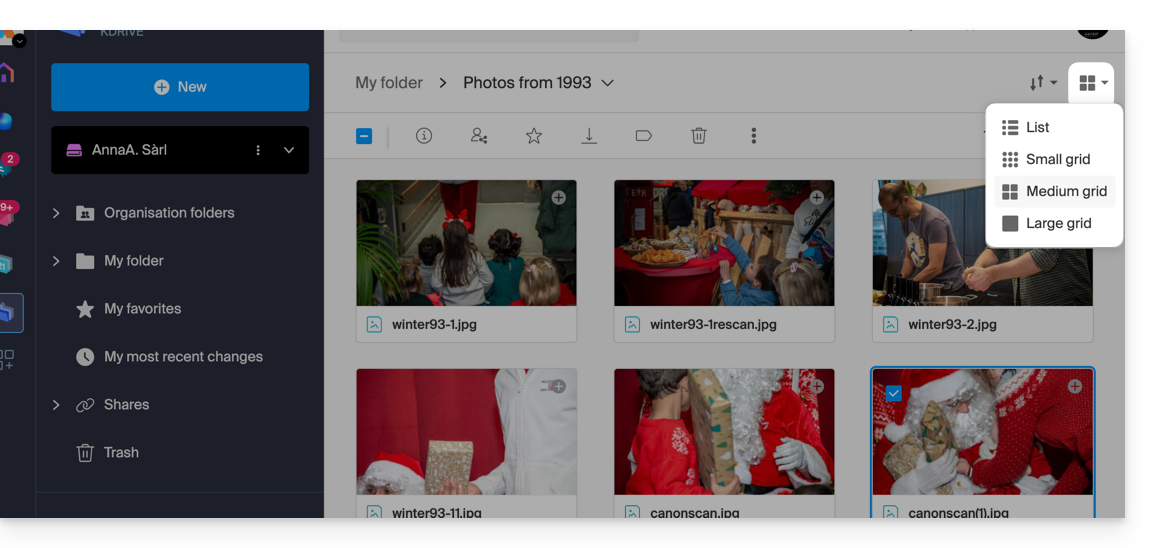The height and width of the screenshot is (548, 1155).
Task: Open the Photos from 1993 folder dropdown
Action: pos(608,83)
